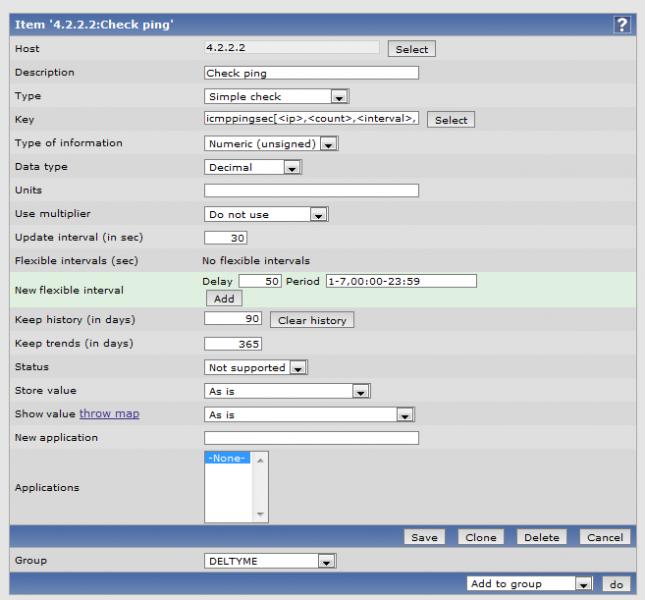Click the help question mark icon
The width and height of the screenshot is (645, 600).
624,26
